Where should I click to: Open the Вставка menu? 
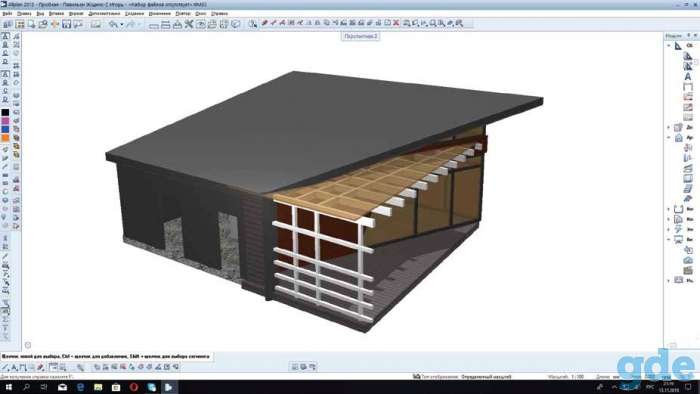(x=56, y=14)
